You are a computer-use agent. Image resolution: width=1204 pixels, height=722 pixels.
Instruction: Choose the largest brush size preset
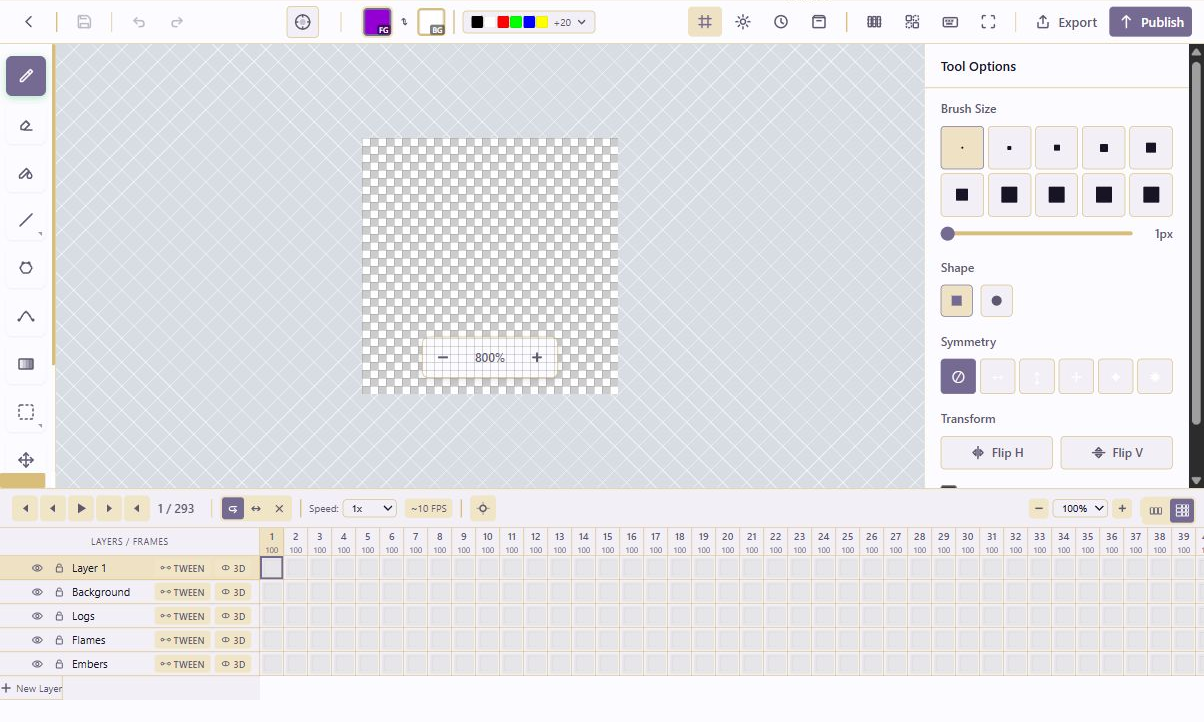tap(1151, 195)
